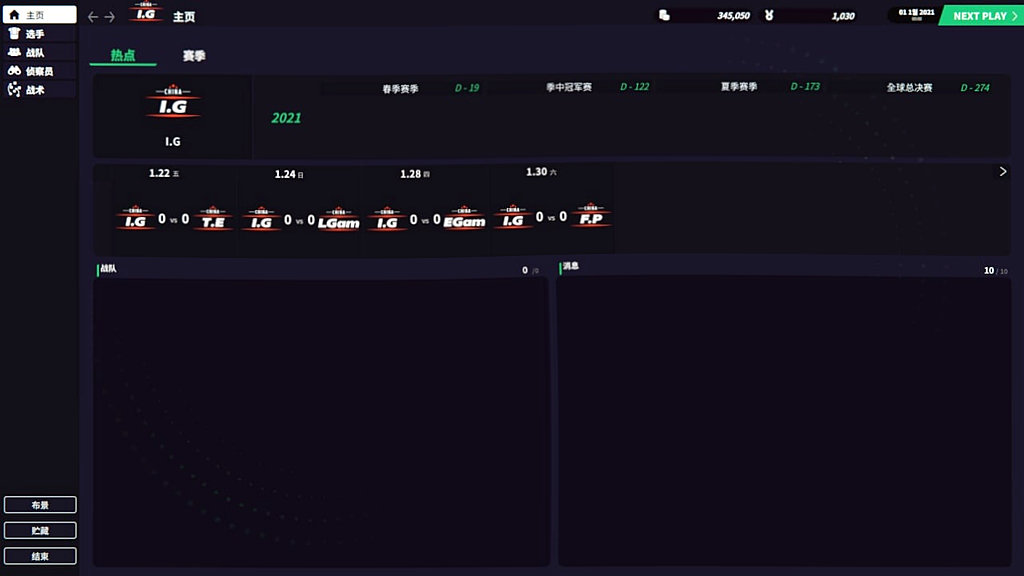Select the T.E team logo
This screenshot has height=576, width=1024.
213,219
